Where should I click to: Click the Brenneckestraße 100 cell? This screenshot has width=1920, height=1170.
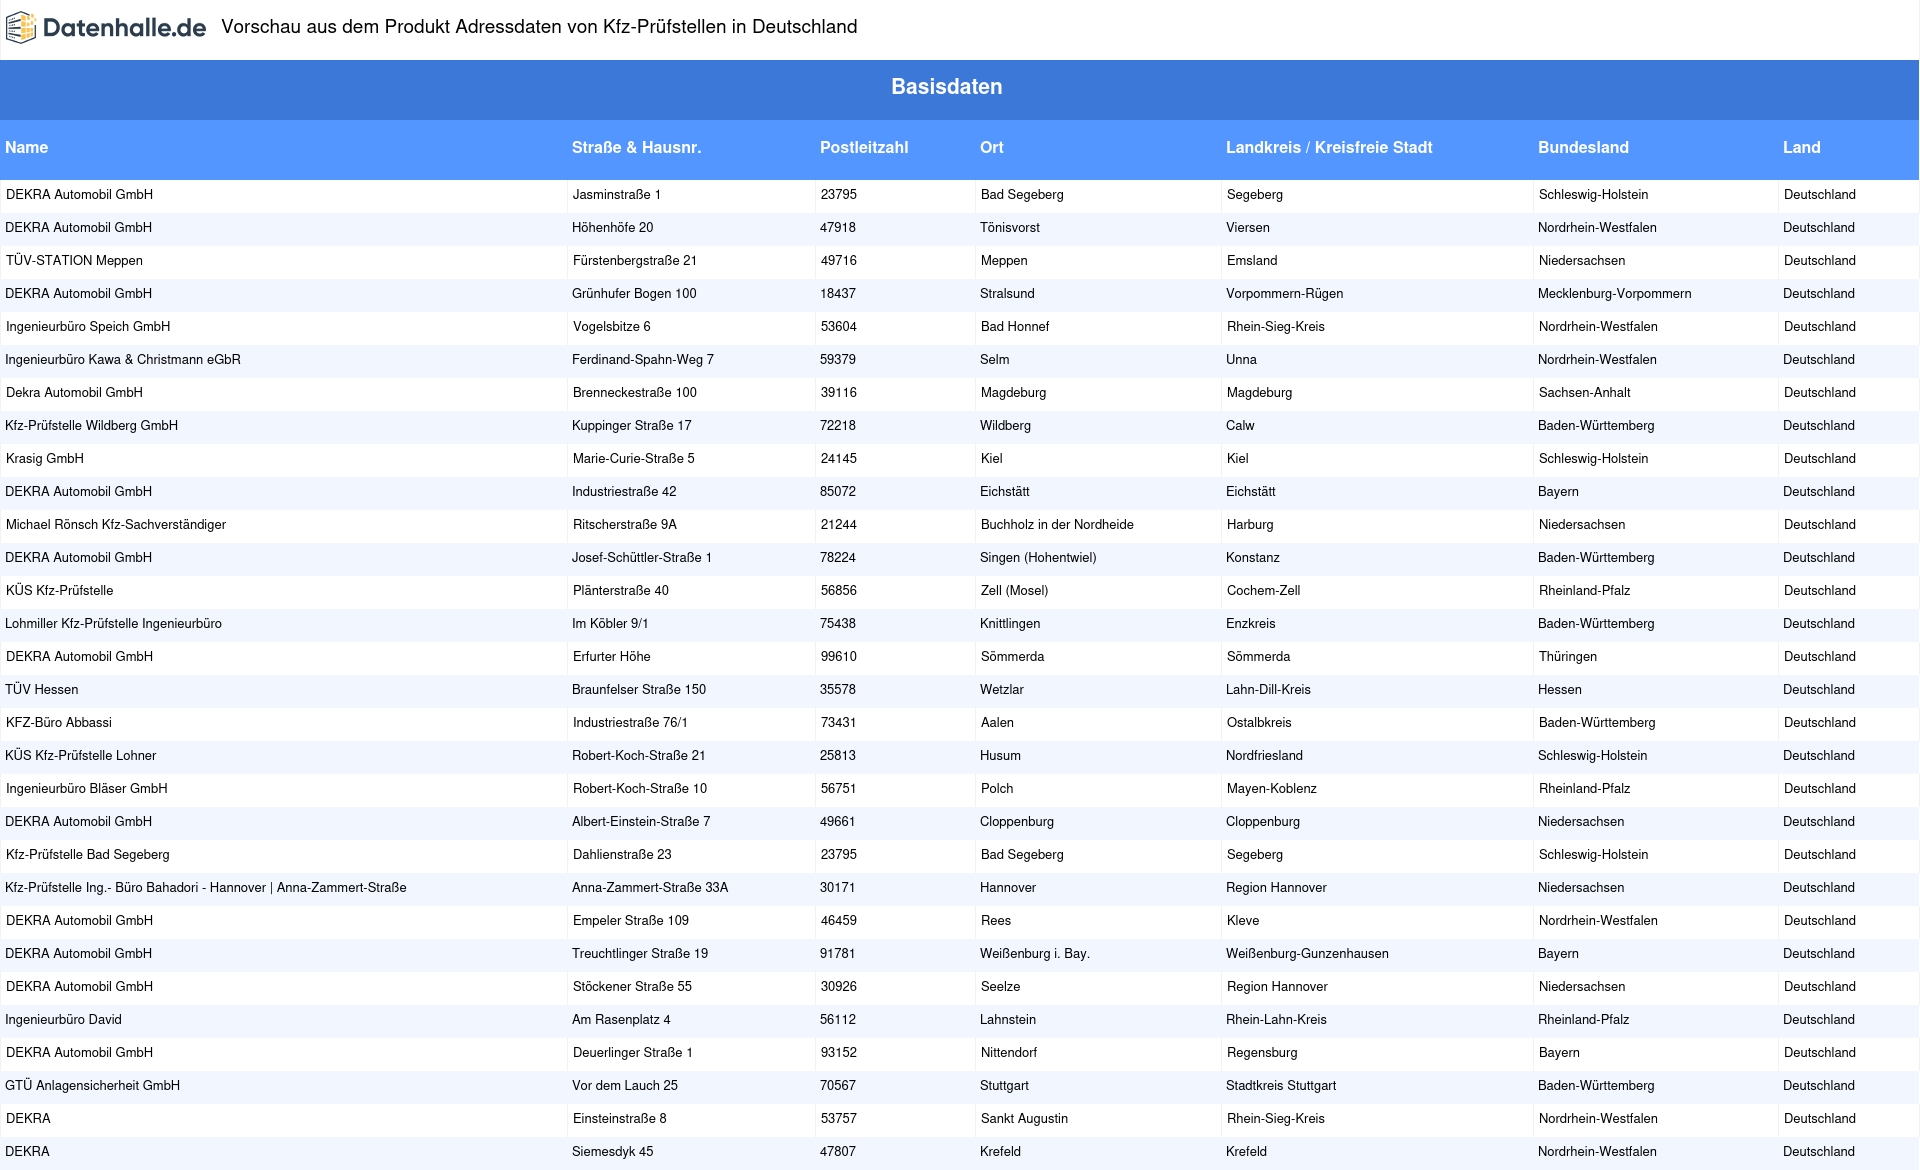click(x=635, y=392)
